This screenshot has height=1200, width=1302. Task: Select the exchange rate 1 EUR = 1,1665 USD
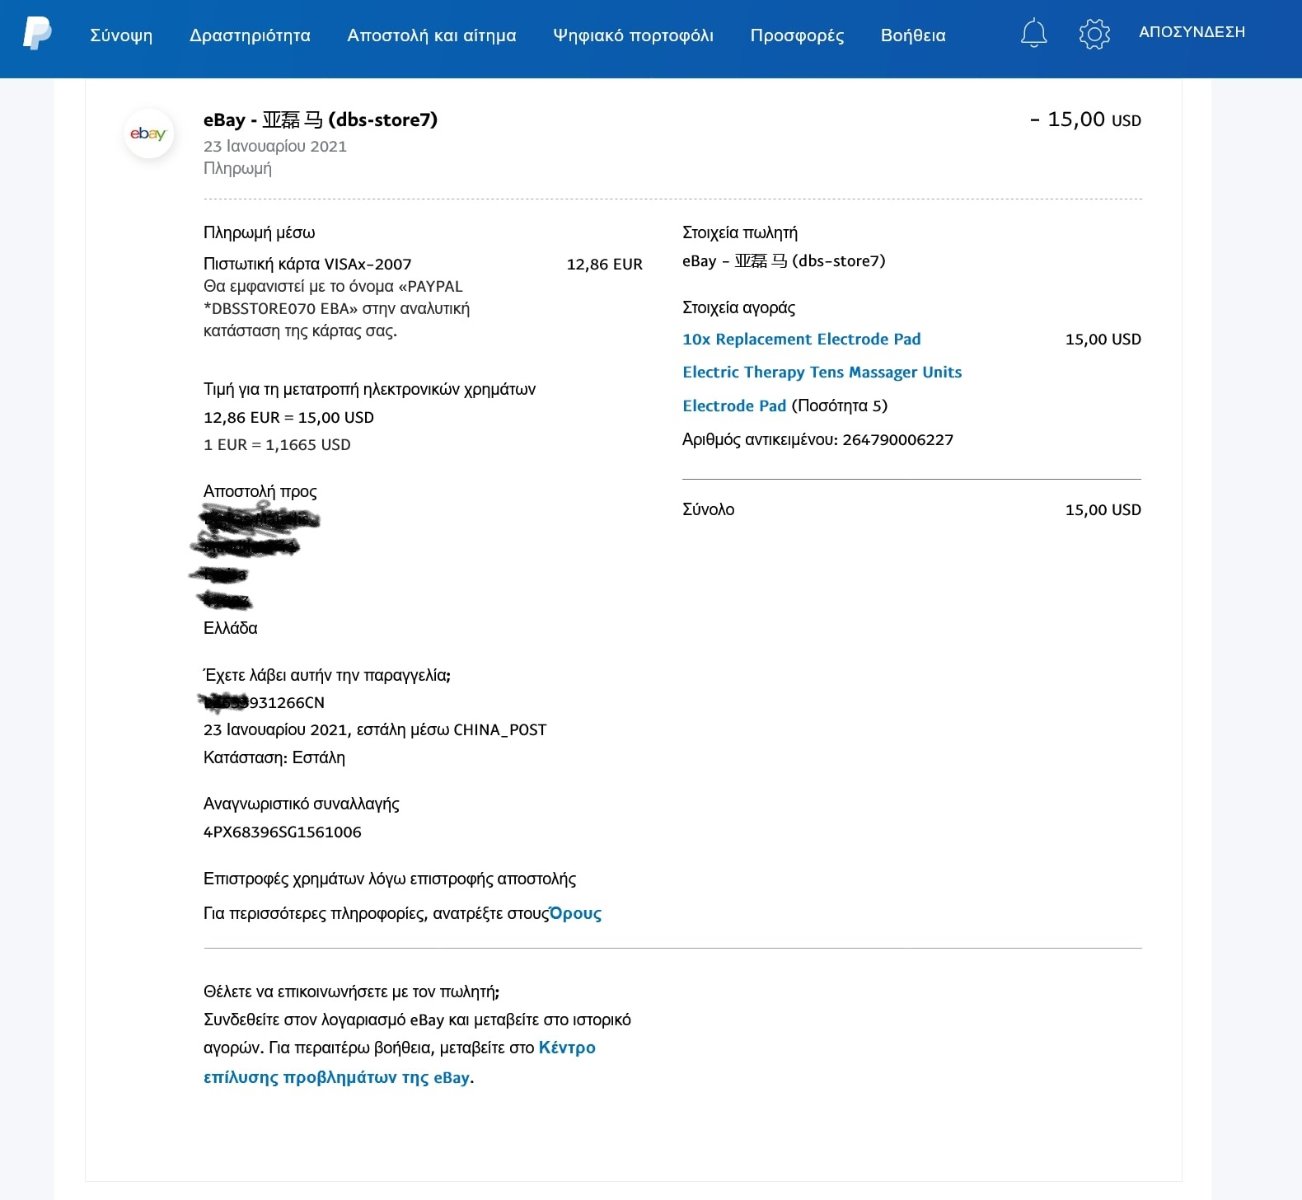coord(277,444)
